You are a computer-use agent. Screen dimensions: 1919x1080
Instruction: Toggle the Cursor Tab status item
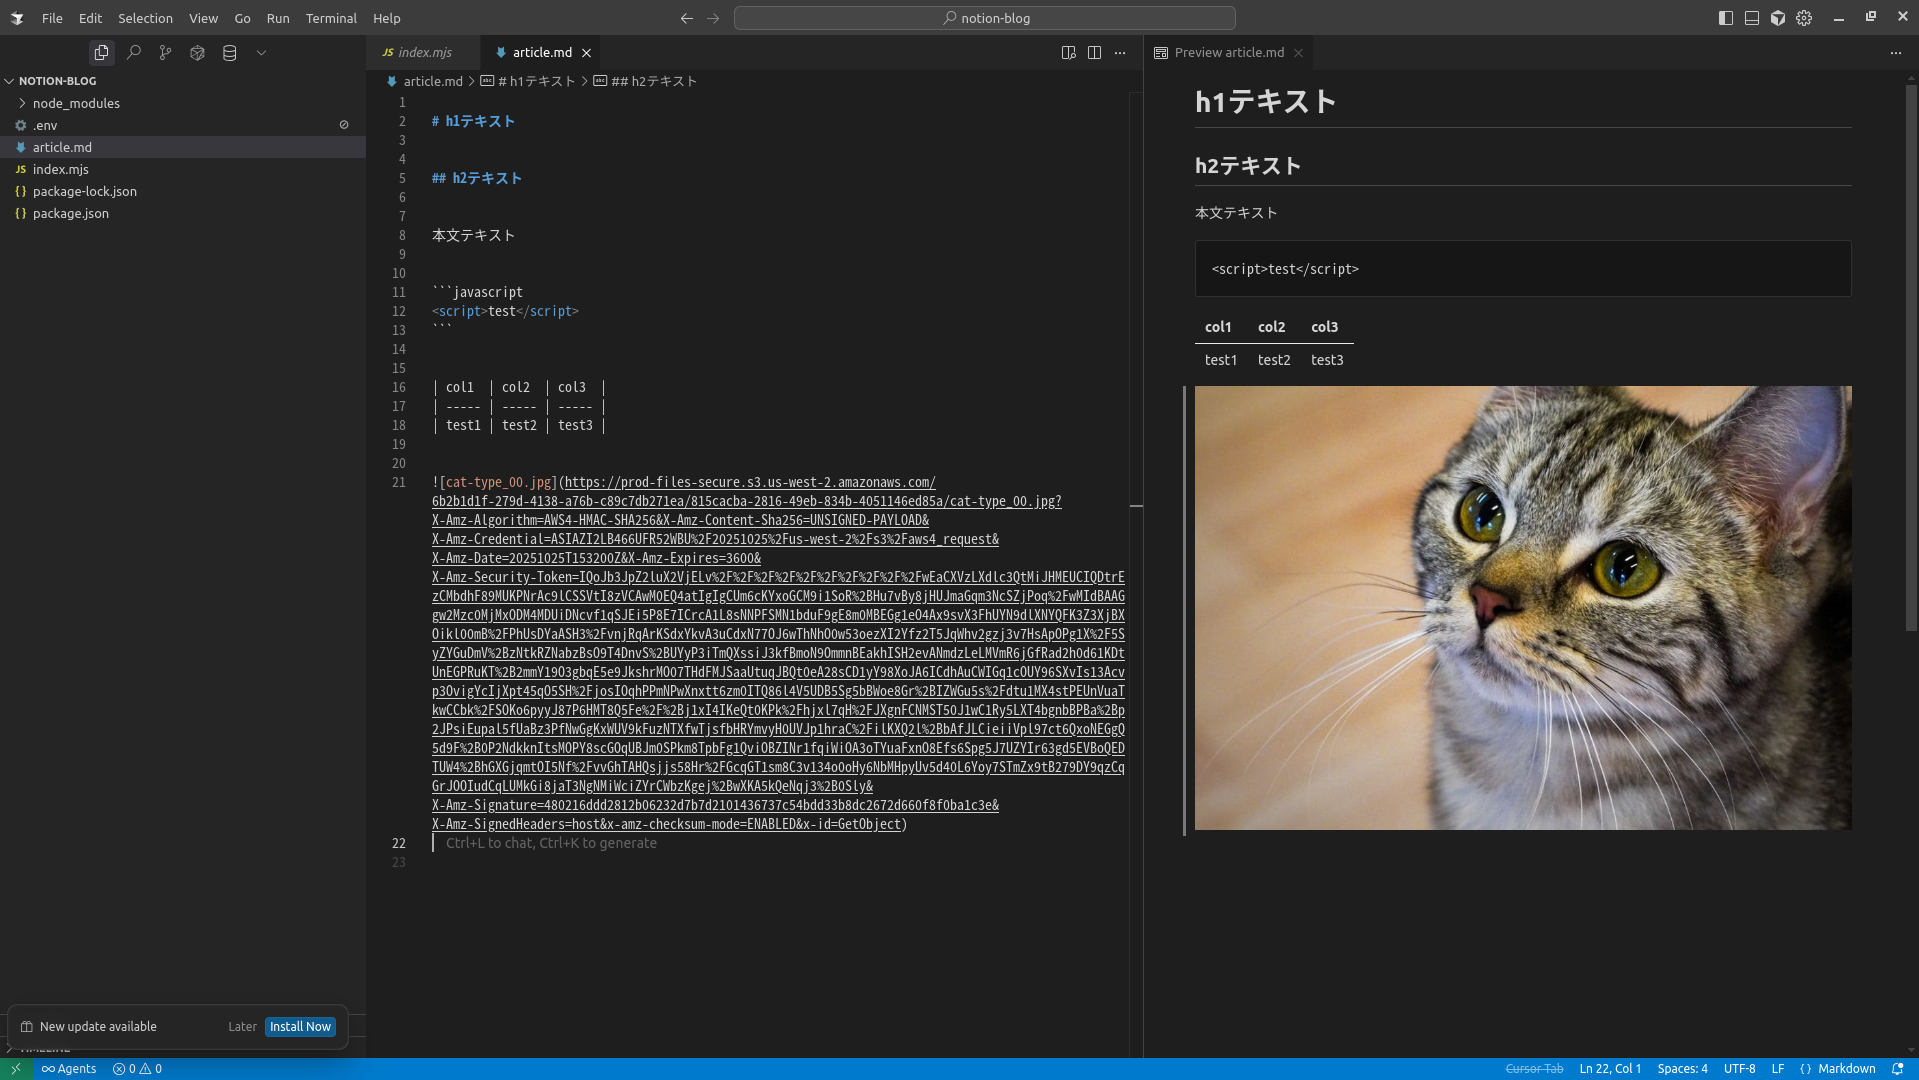tap(1534, 1069)
